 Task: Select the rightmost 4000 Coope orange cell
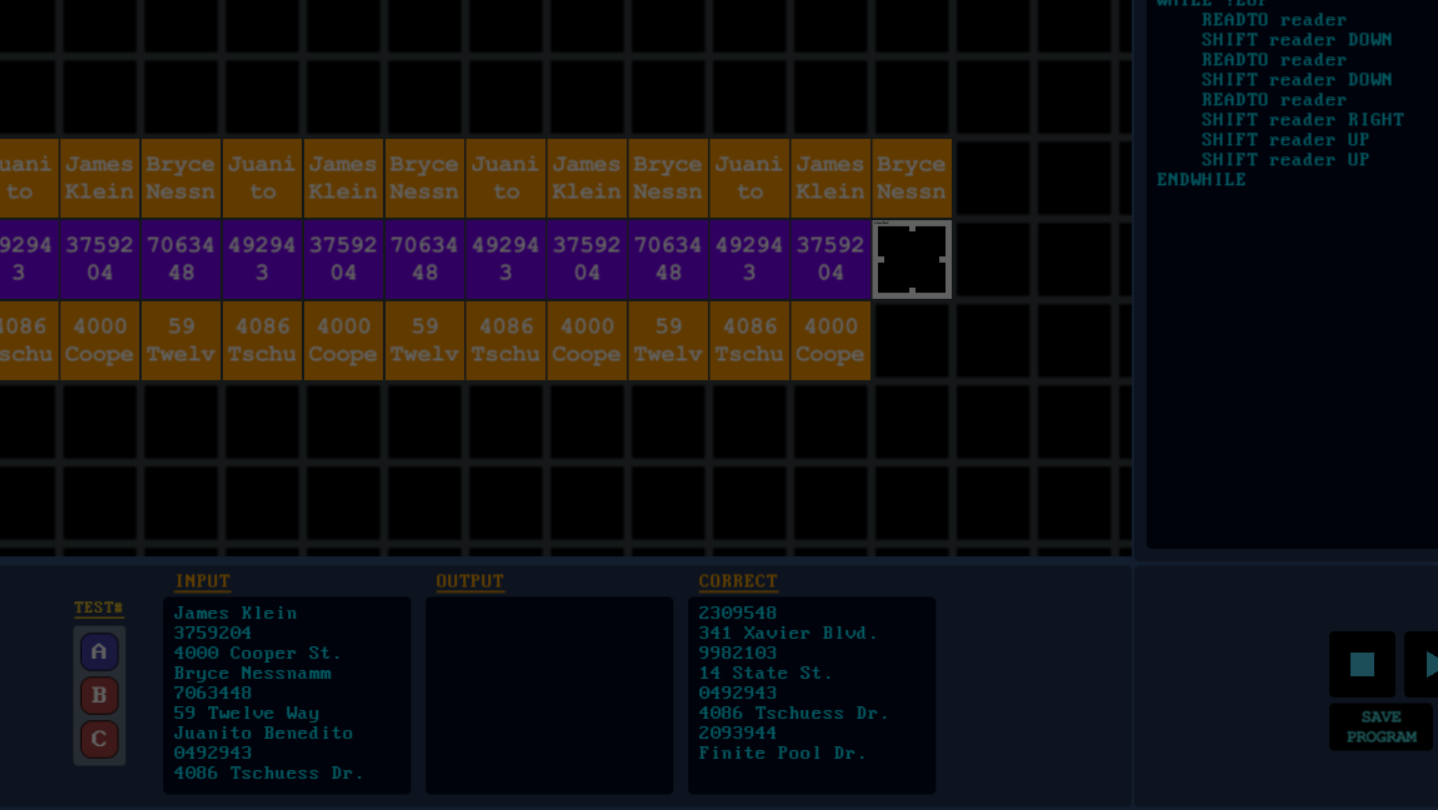coord(830,341)
